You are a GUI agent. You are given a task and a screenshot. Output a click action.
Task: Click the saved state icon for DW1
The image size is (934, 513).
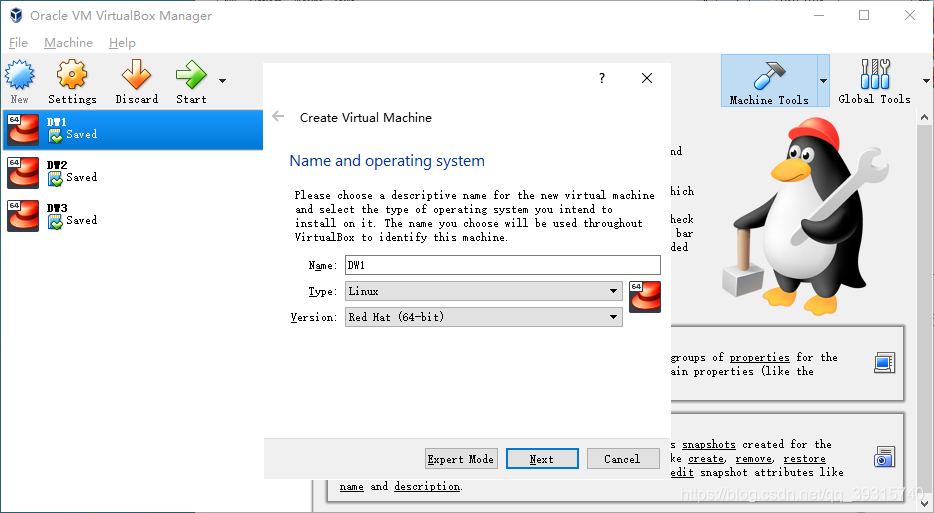click(55, 136)
